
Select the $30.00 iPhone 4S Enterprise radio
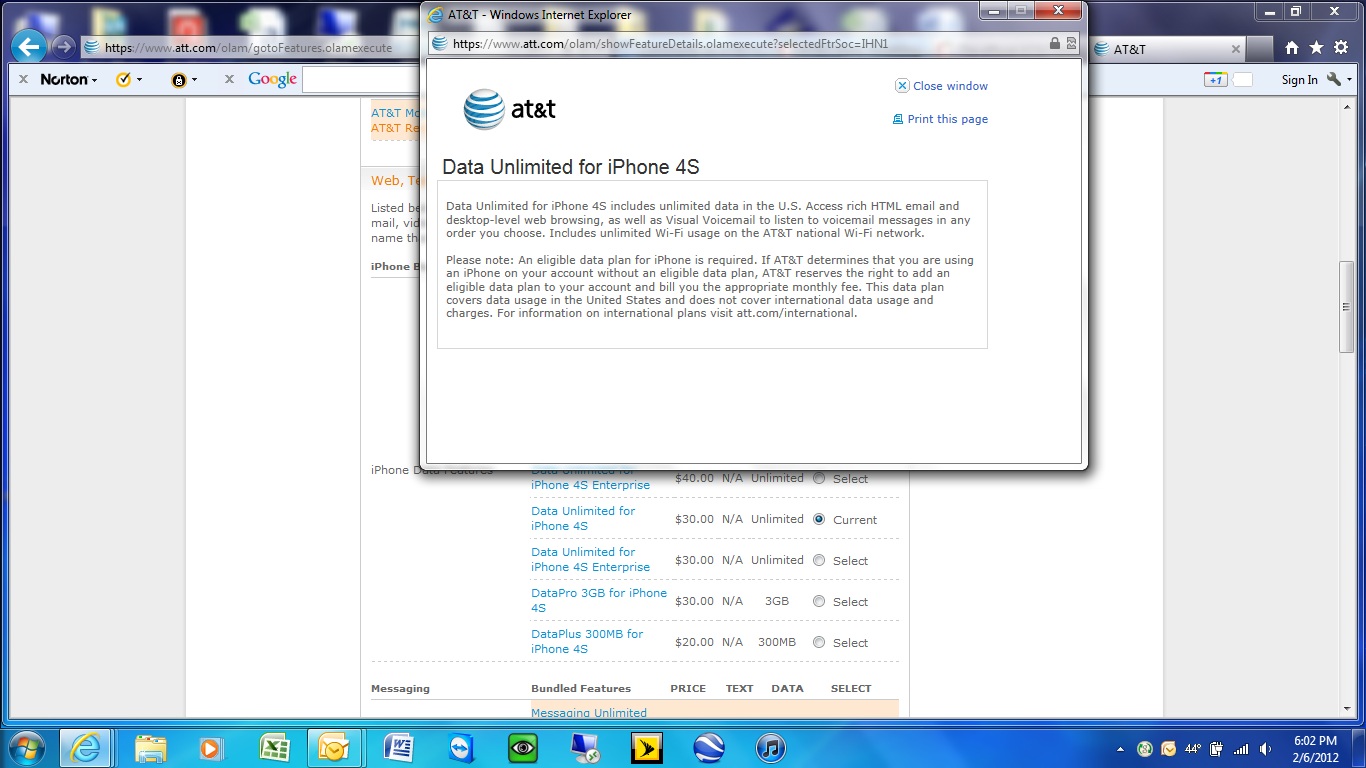pos(819,560)
